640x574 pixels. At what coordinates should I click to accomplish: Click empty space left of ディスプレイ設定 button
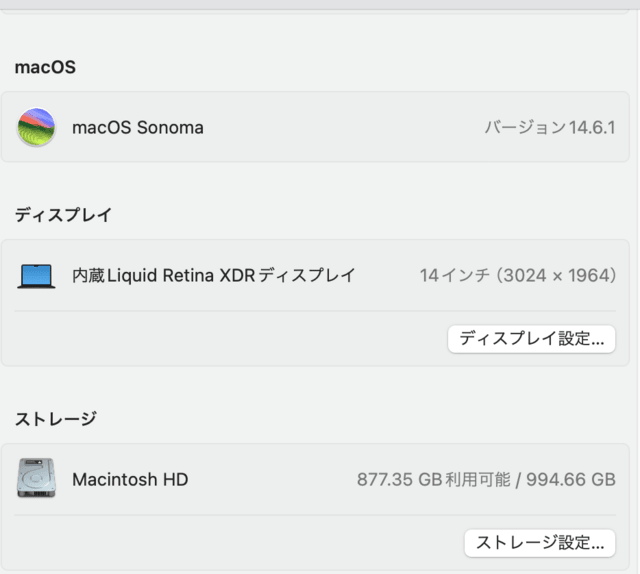pos(229,339)
